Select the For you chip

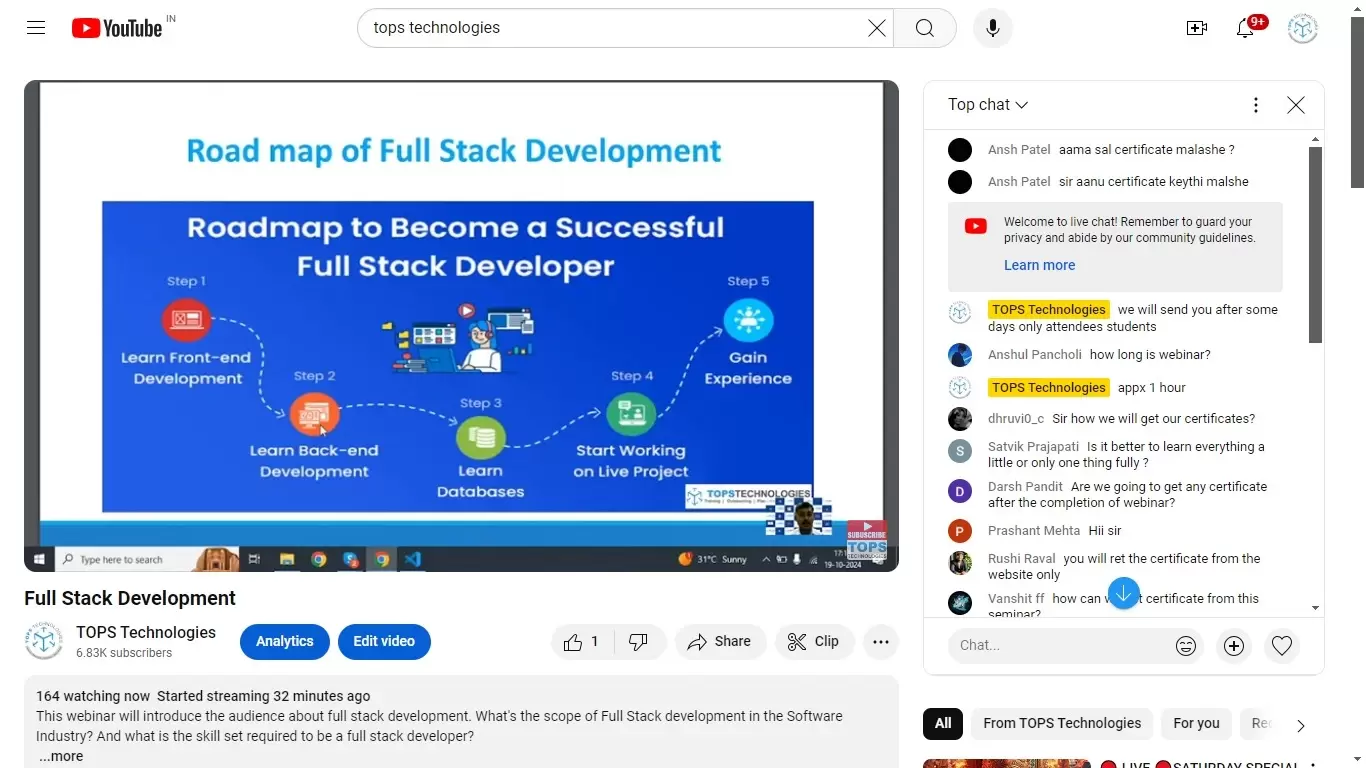[x=1196, y=724]
